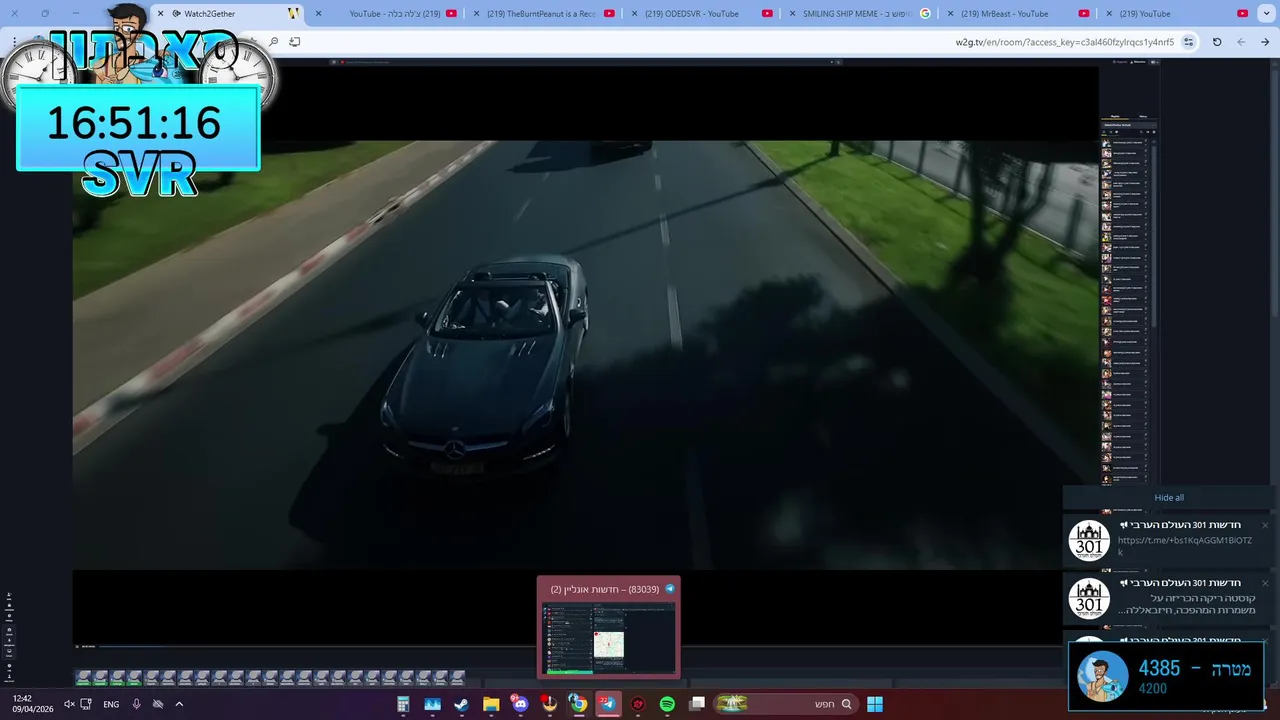Close the MrBeast YouTube tab
1280x720 pixels.
coord(951,14)
